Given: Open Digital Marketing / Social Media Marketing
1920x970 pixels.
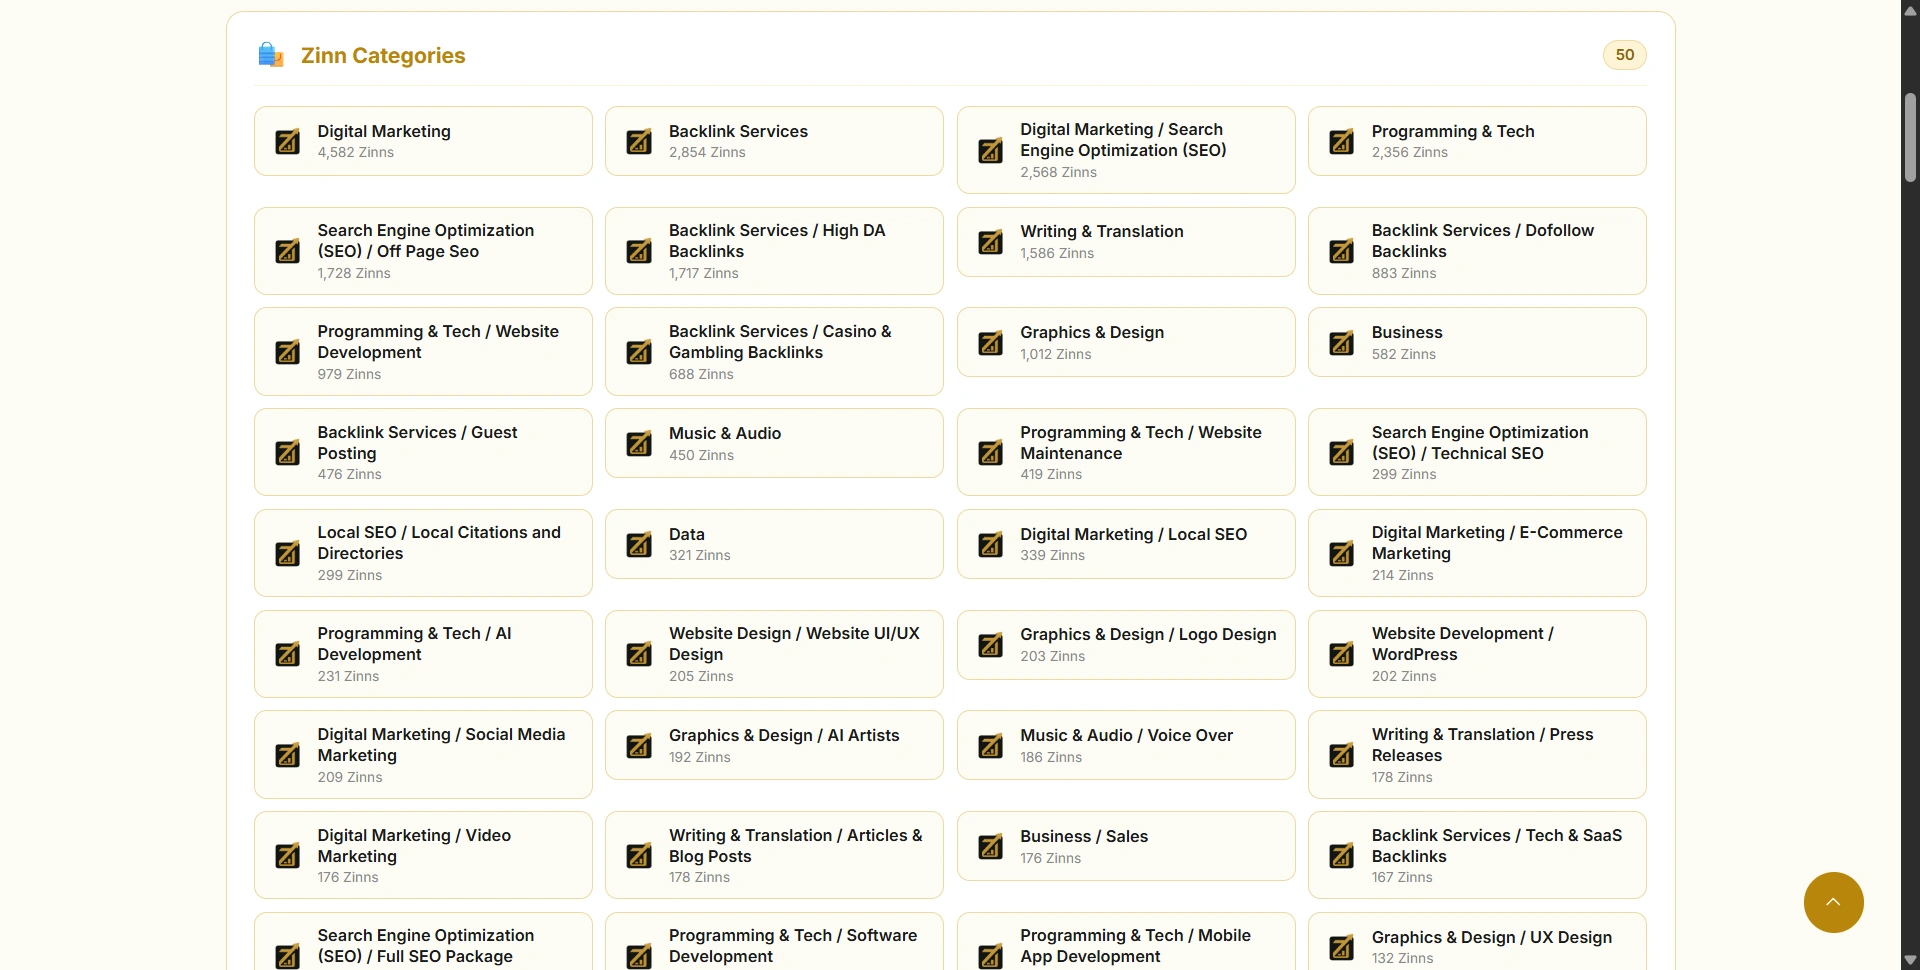Looking at the screenshot, I should coord(423,755).
